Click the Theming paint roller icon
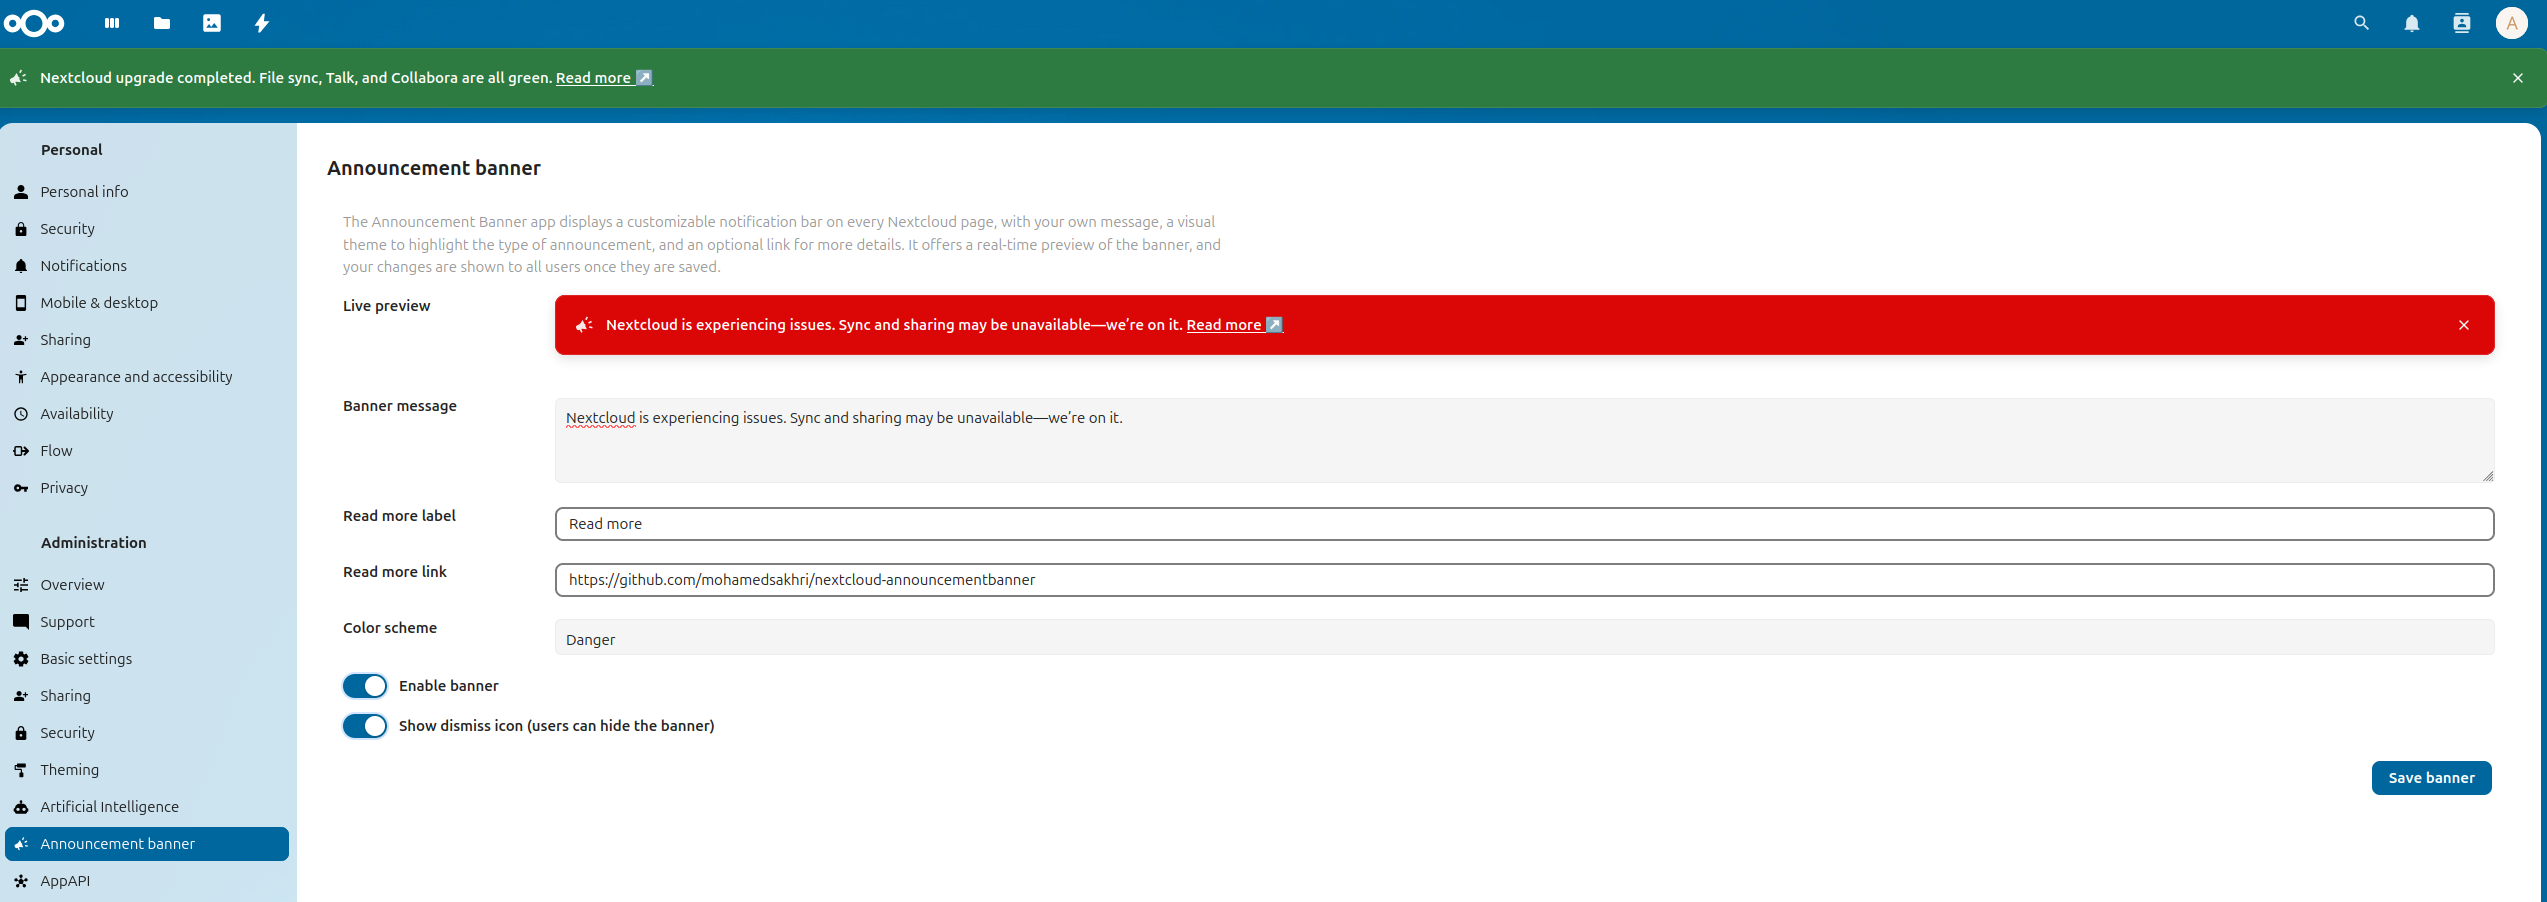This screenshot has height=902, width=2547. tap(21, 770)
